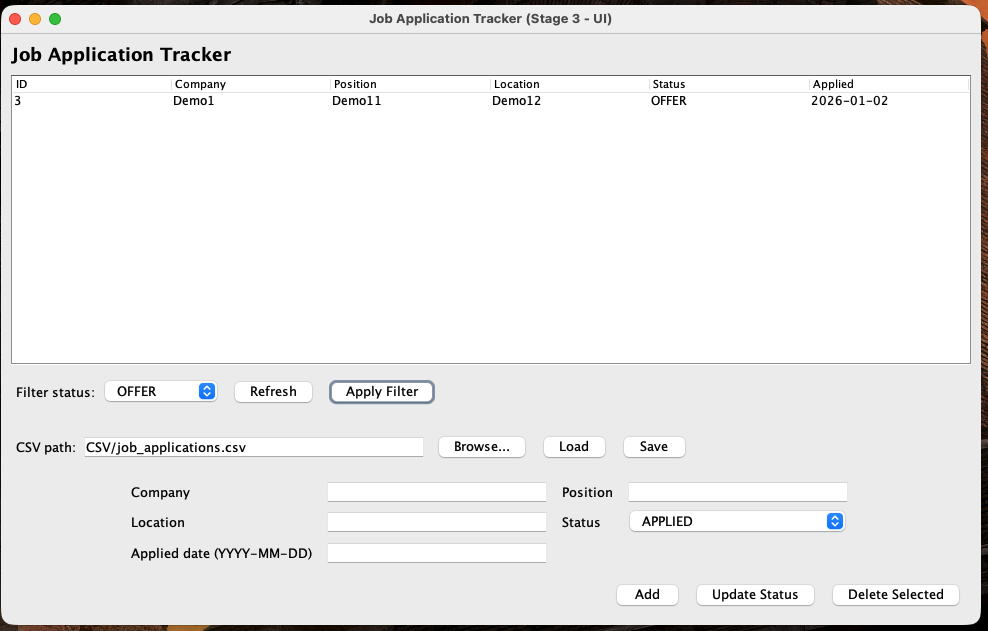The width and height of the screenshot is (988, 631).
Task: Click the Delete Selected button
Action: [x=895, y=595]
